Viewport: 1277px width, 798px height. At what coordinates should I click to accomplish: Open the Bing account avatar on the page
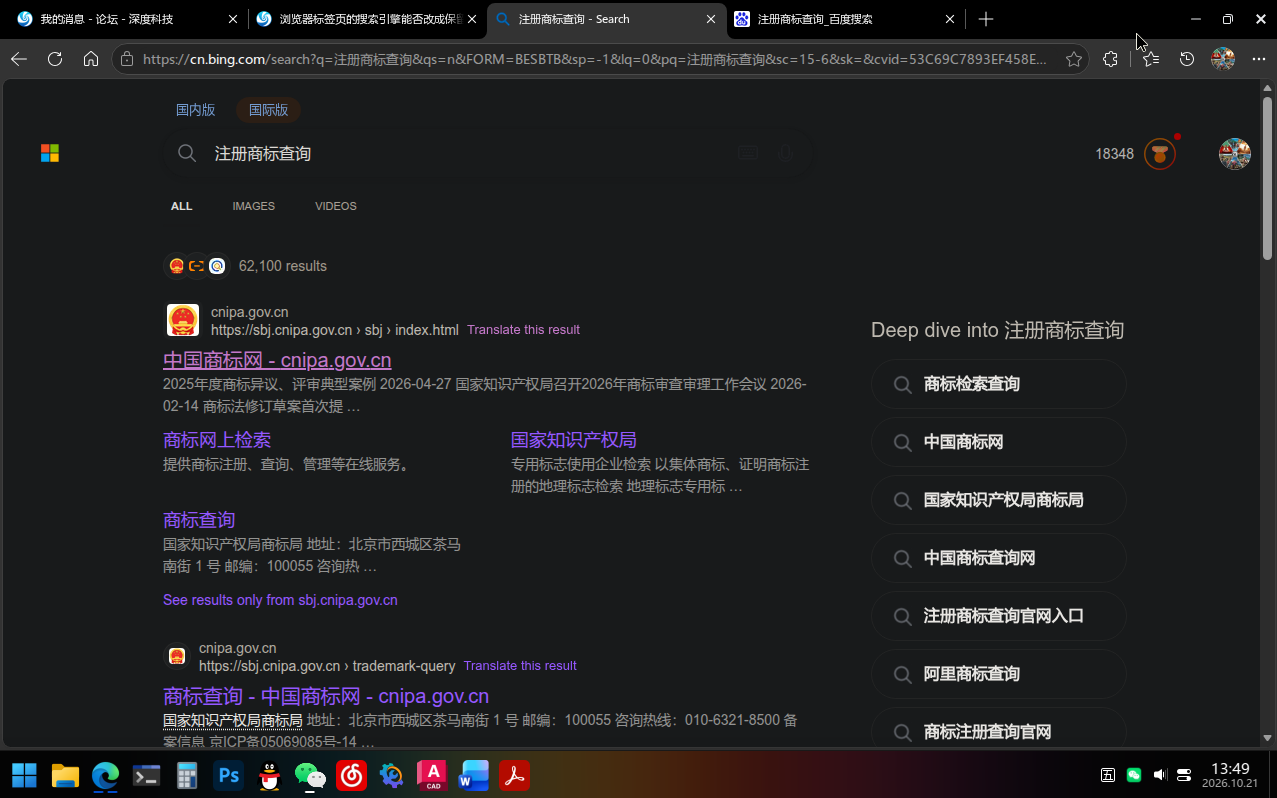click(1235, 154)
